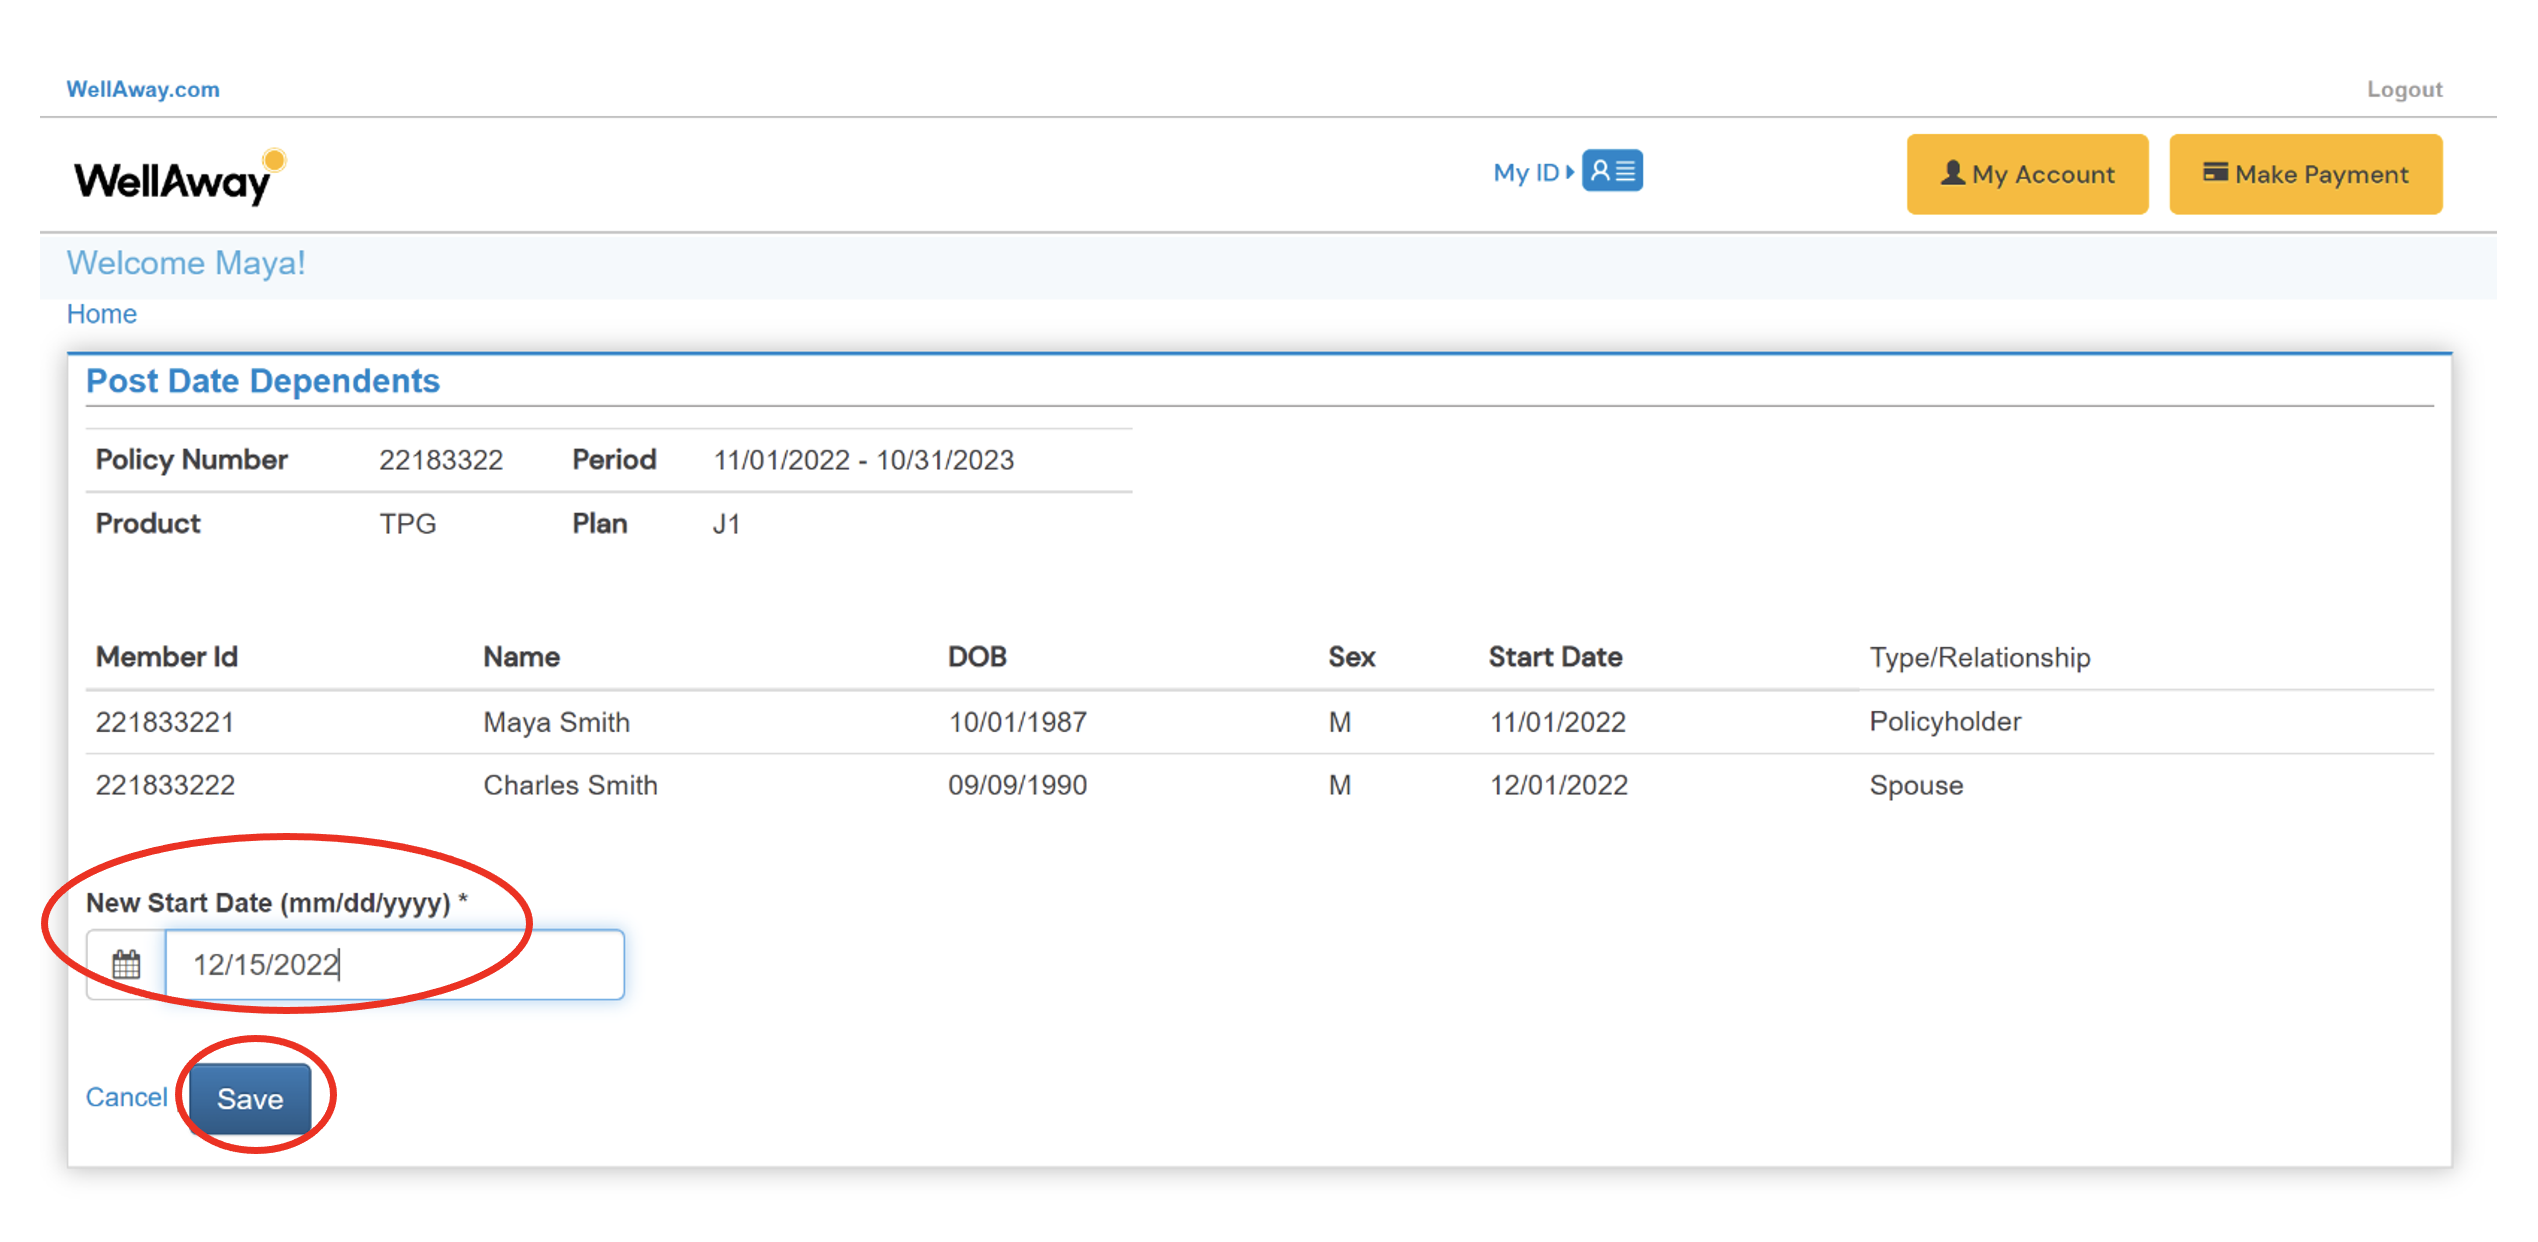Click the DOB column header
Image resolution: width=2538 pixels, height=1242 pixels.
point(977,657)
